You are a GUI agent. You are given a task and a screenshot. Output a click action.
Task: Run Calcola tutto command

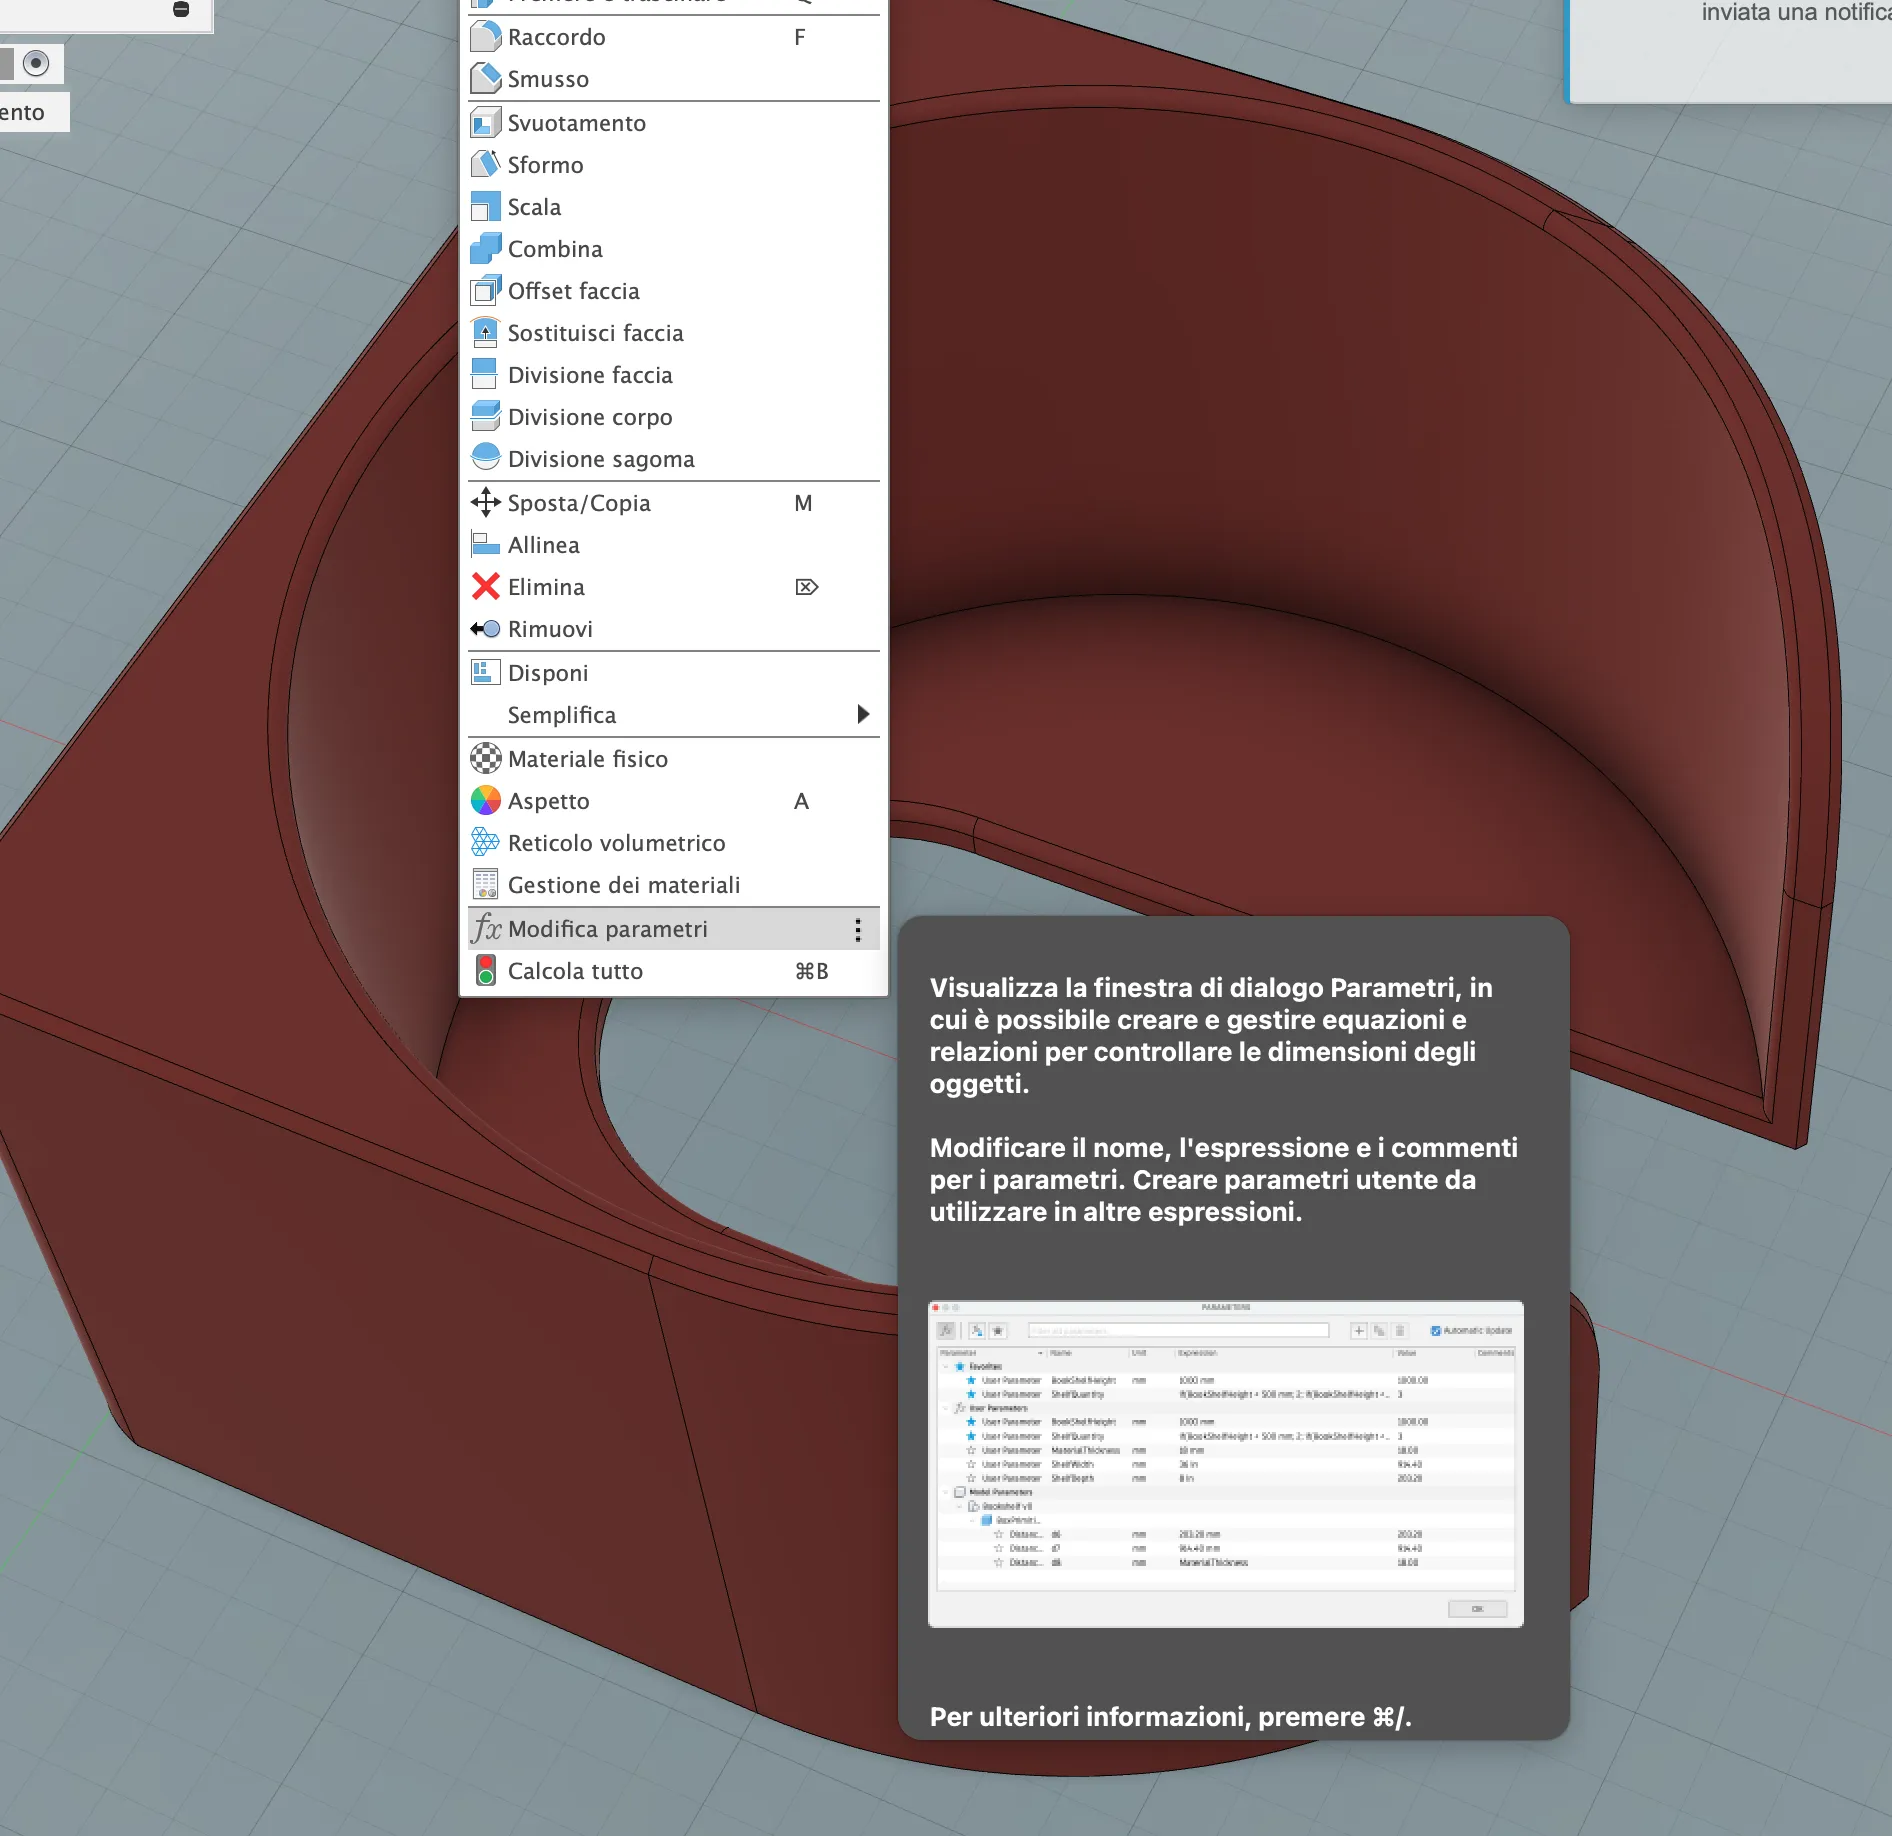click(x=673, y=971)
